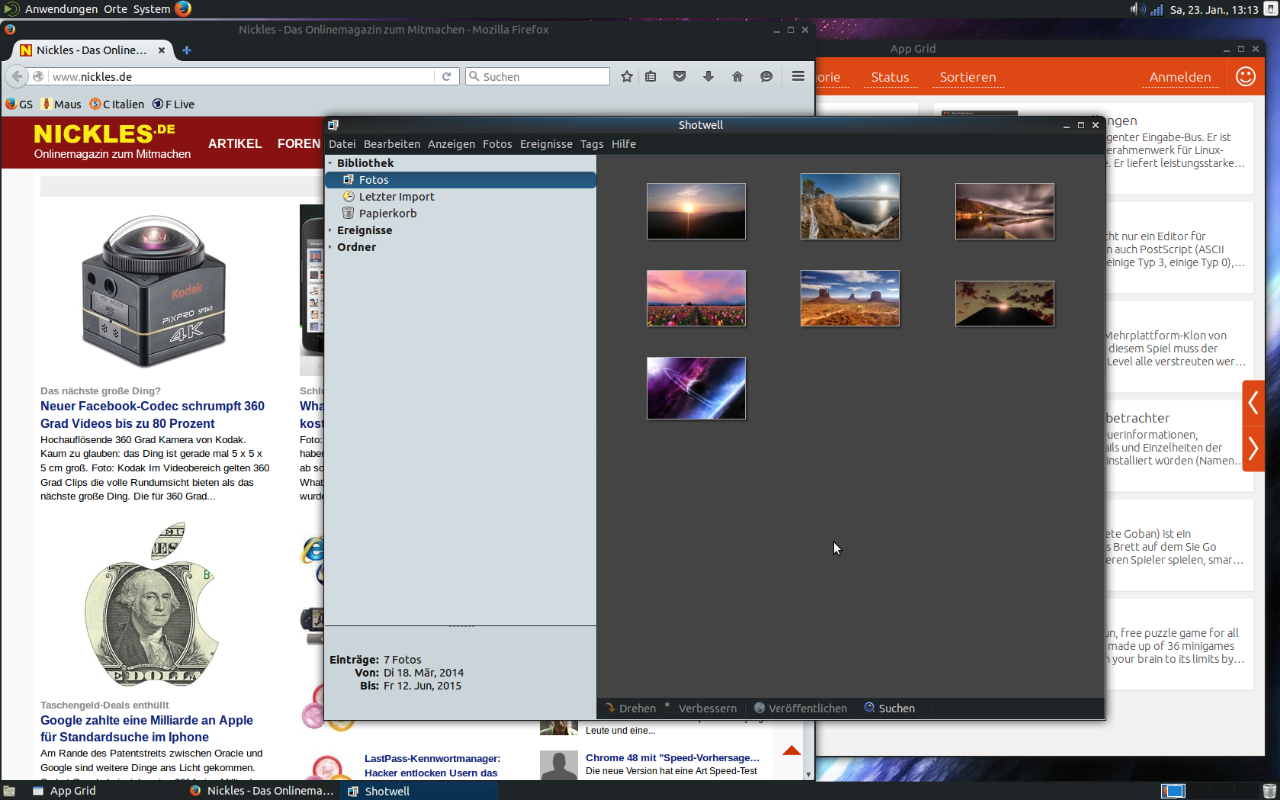Open the Firefox downloads arrow icon
Viewport: 1280px width, 800px height.
point(708,76)
